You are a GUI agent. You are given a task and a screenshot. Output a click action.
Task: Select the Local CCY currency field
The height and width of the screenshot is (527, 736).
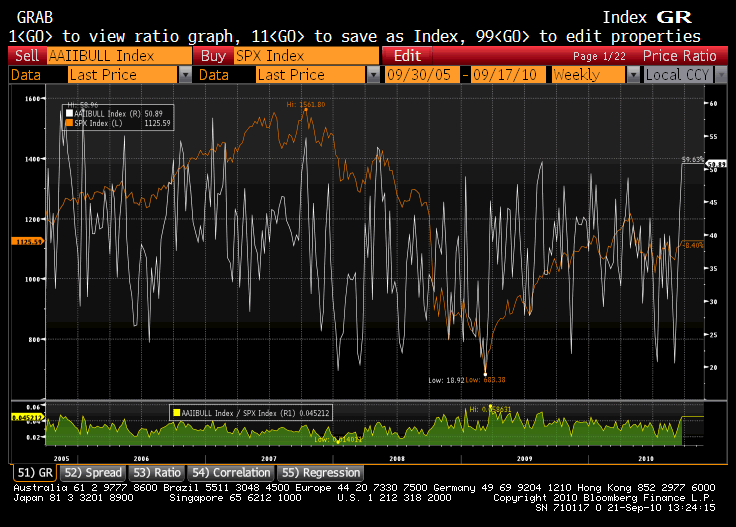(678, 75)
